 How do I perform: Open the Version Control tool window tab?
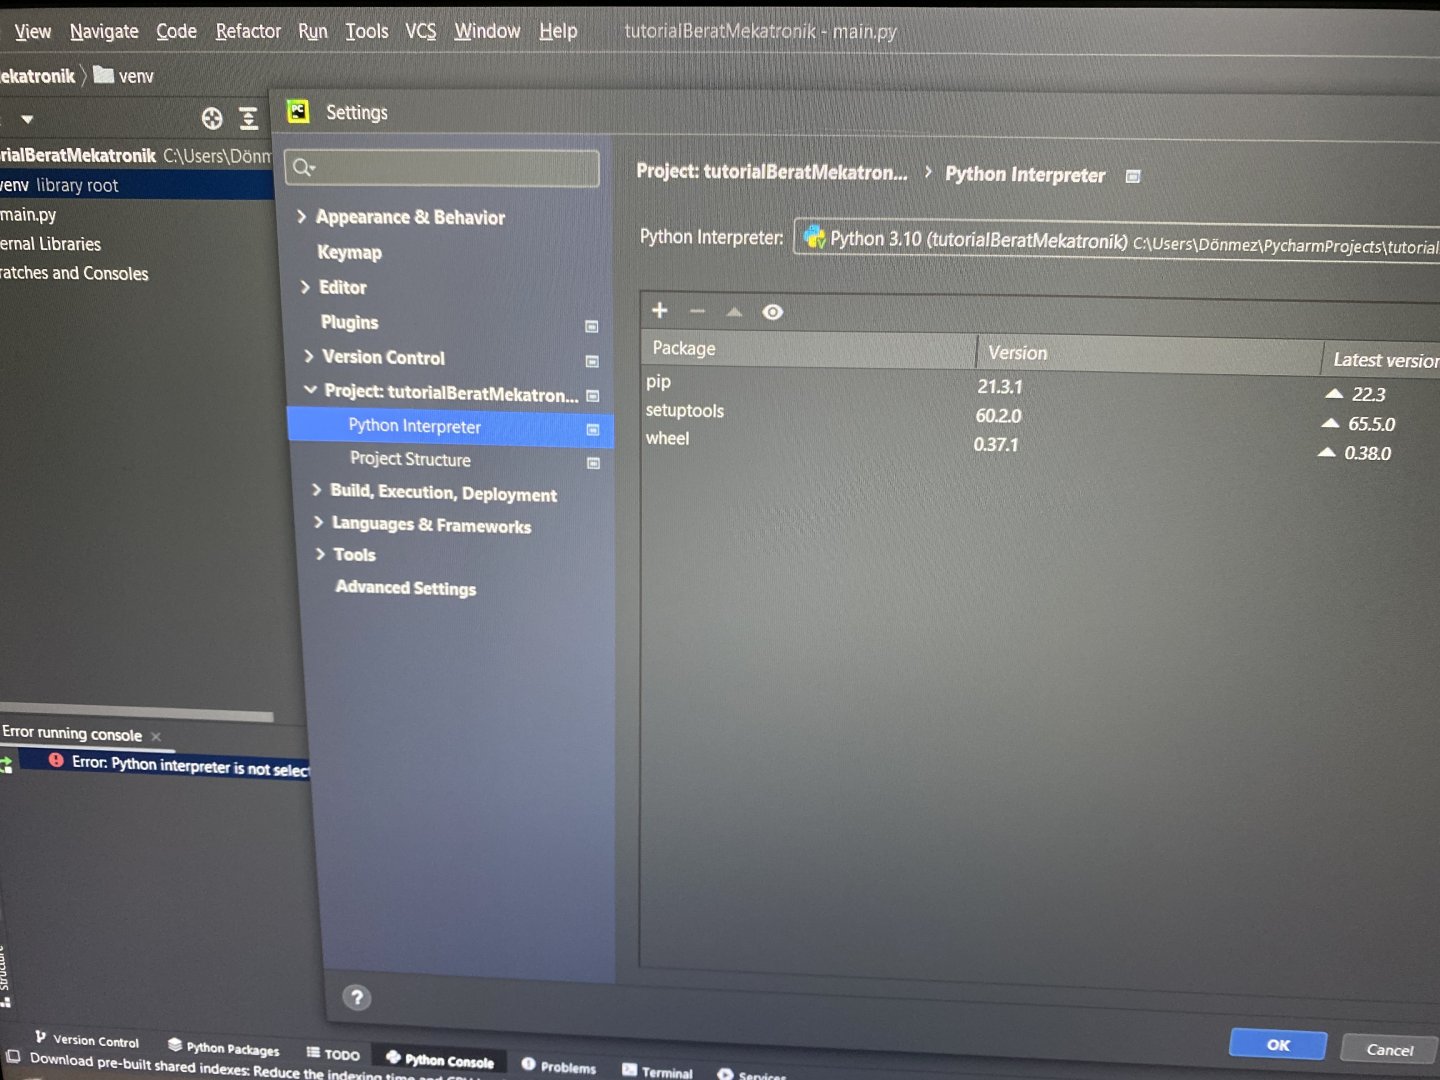coord(87,1040)
